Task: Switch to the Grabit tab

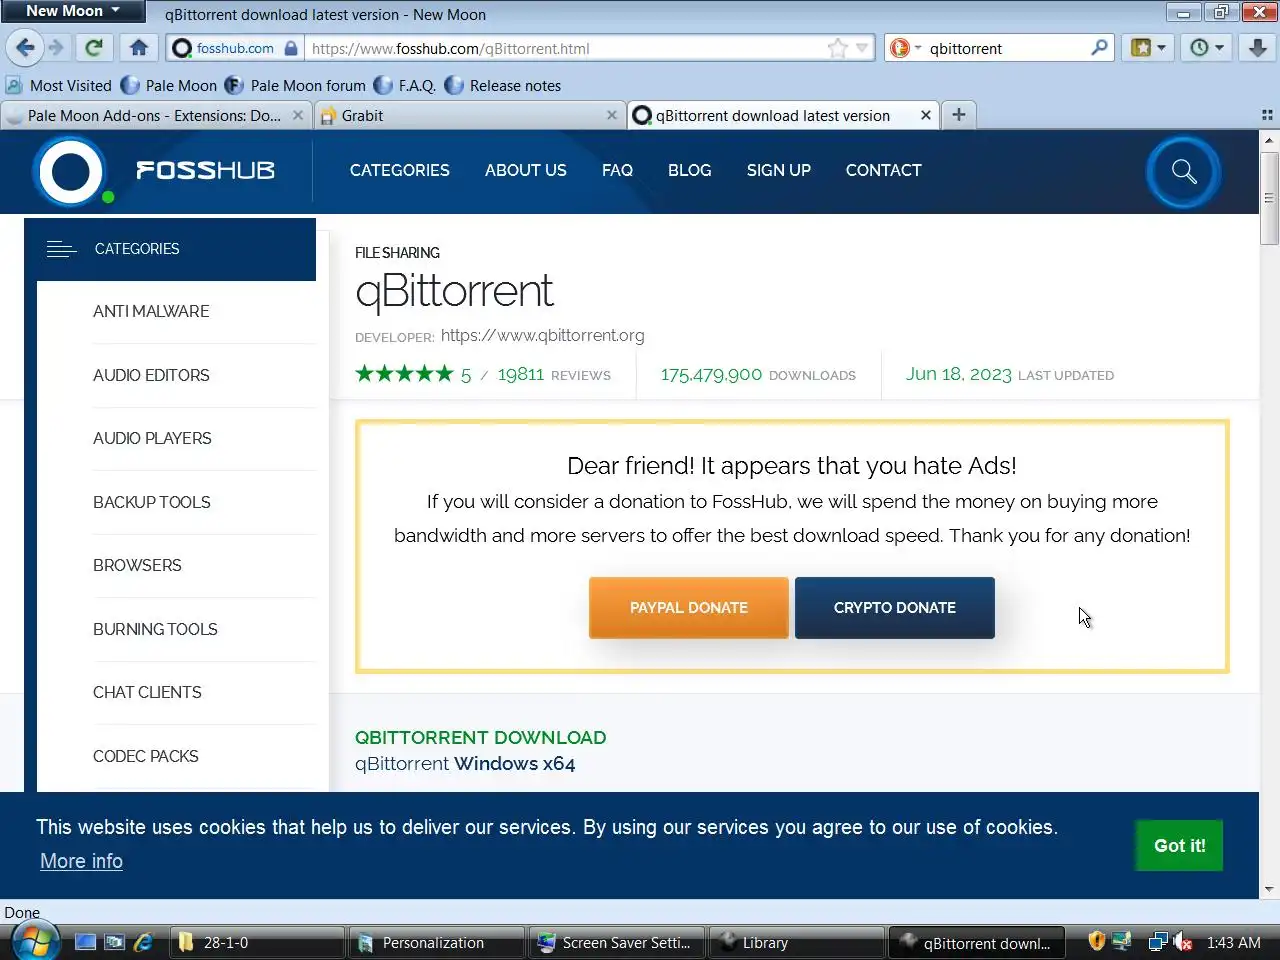Action: point(470,116)
